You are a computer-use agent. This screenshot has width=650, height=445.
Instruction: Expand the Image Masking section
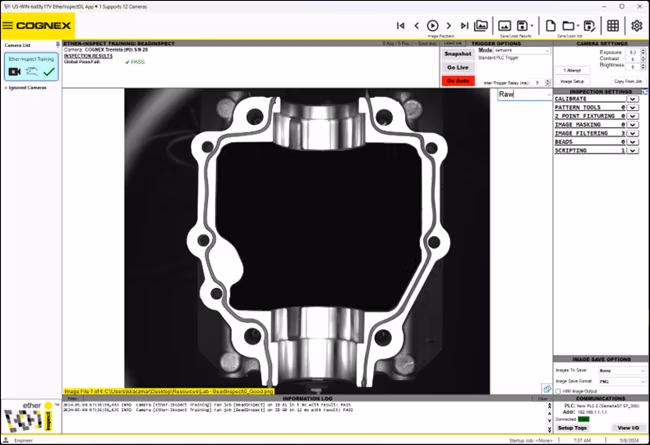632,124
